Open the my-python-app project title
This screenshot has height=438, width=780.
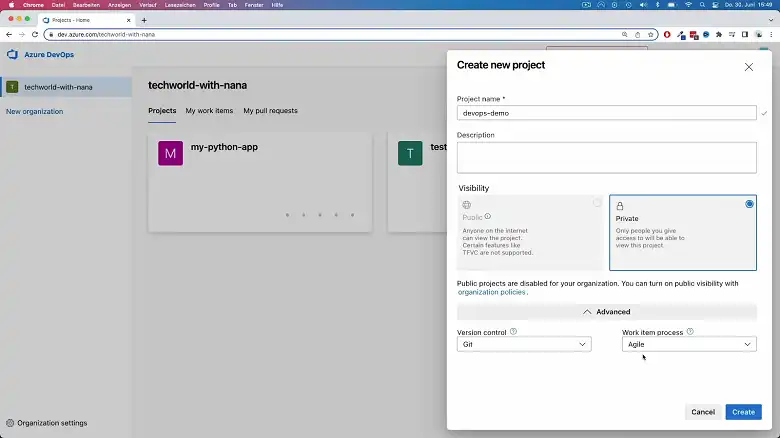pos(224,147)
